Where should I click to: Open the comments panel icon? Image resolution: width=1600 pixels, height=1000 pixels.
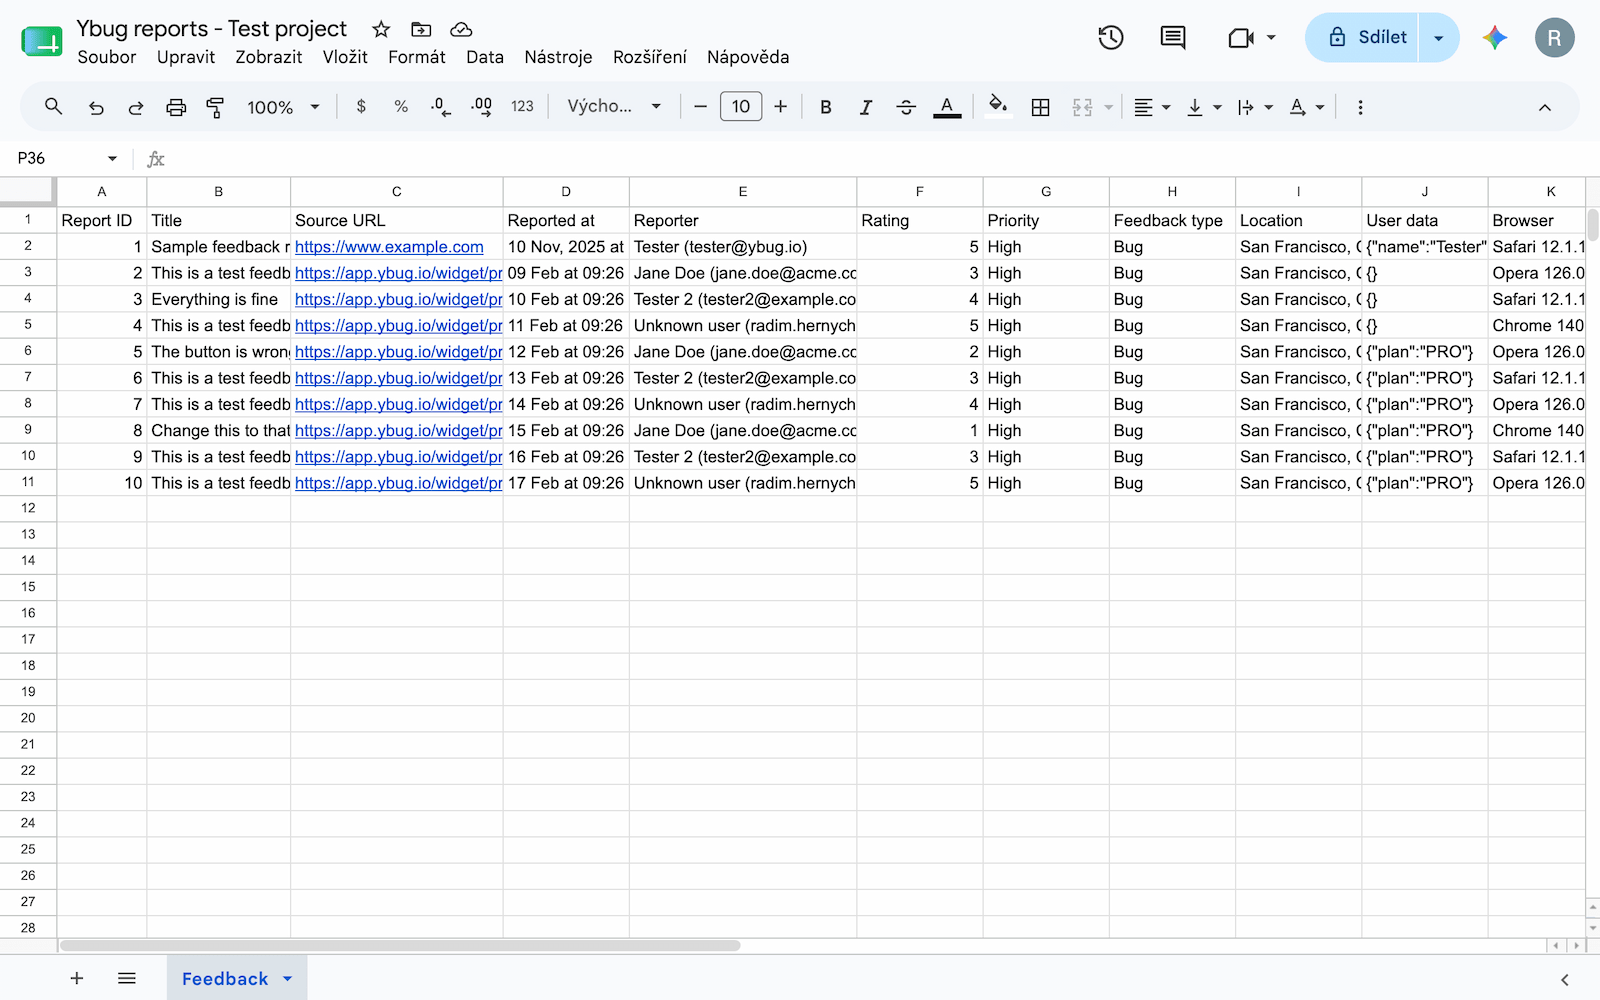point(1172,38)
